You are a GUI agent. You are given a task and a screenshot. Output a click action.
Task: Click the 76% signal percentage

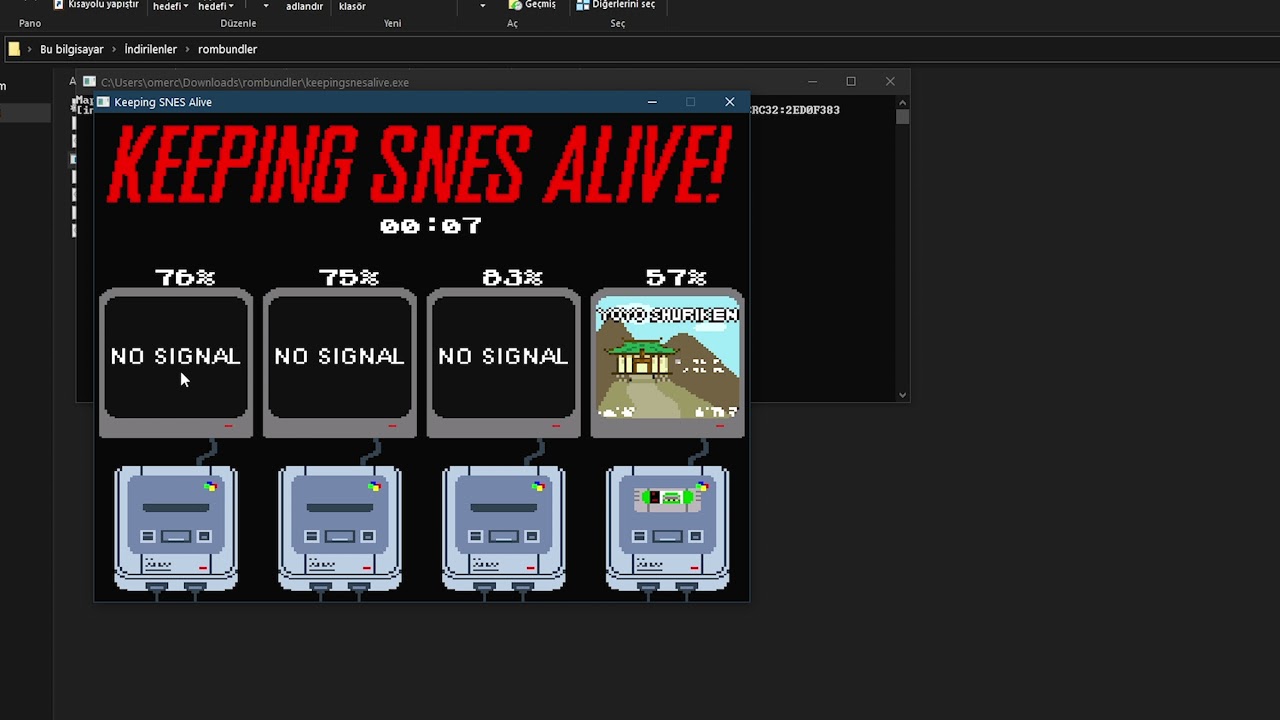click(185, 277)
